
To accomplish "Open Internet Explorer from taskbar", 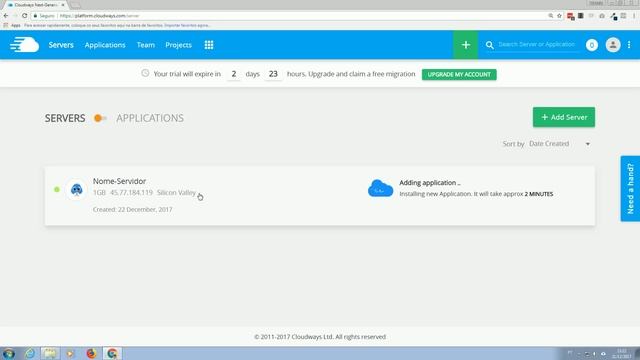I will [29, 353].
